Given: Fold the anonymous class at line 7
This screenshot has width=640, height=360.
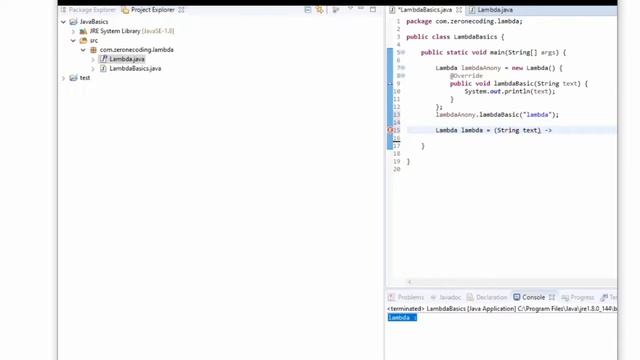Looking at the screenshot, I should pos(403,68).
